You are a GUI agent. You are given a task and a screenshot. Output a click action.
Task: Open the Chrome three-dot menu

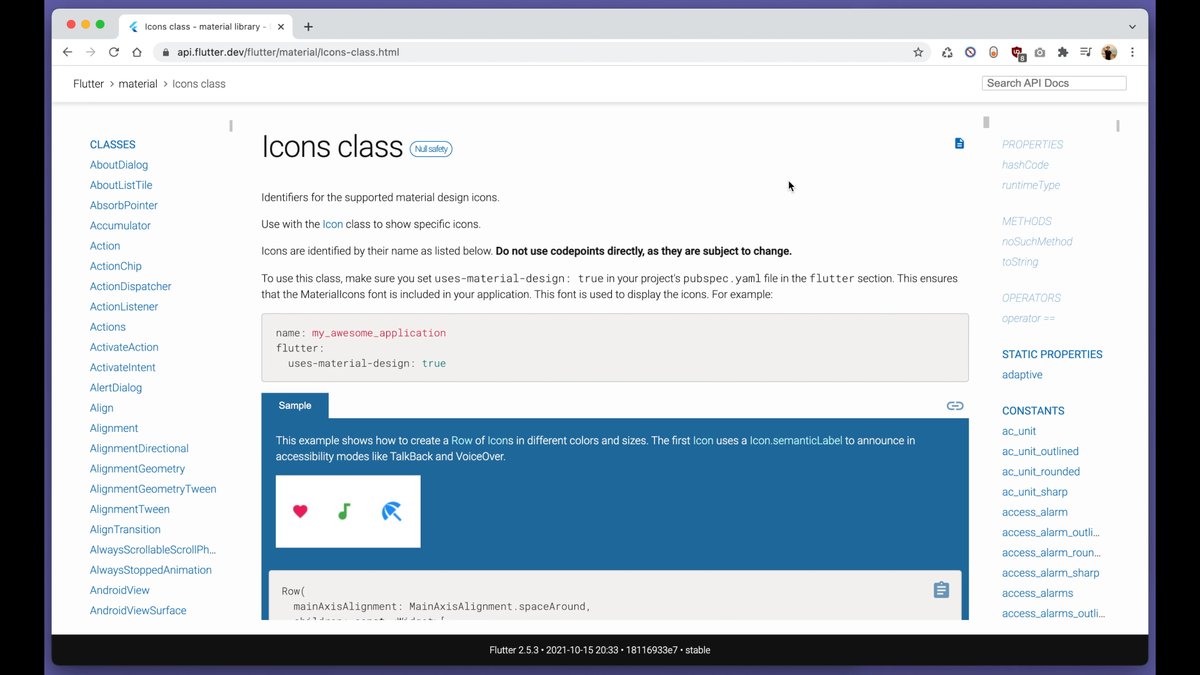click(x=1132, y=52)
